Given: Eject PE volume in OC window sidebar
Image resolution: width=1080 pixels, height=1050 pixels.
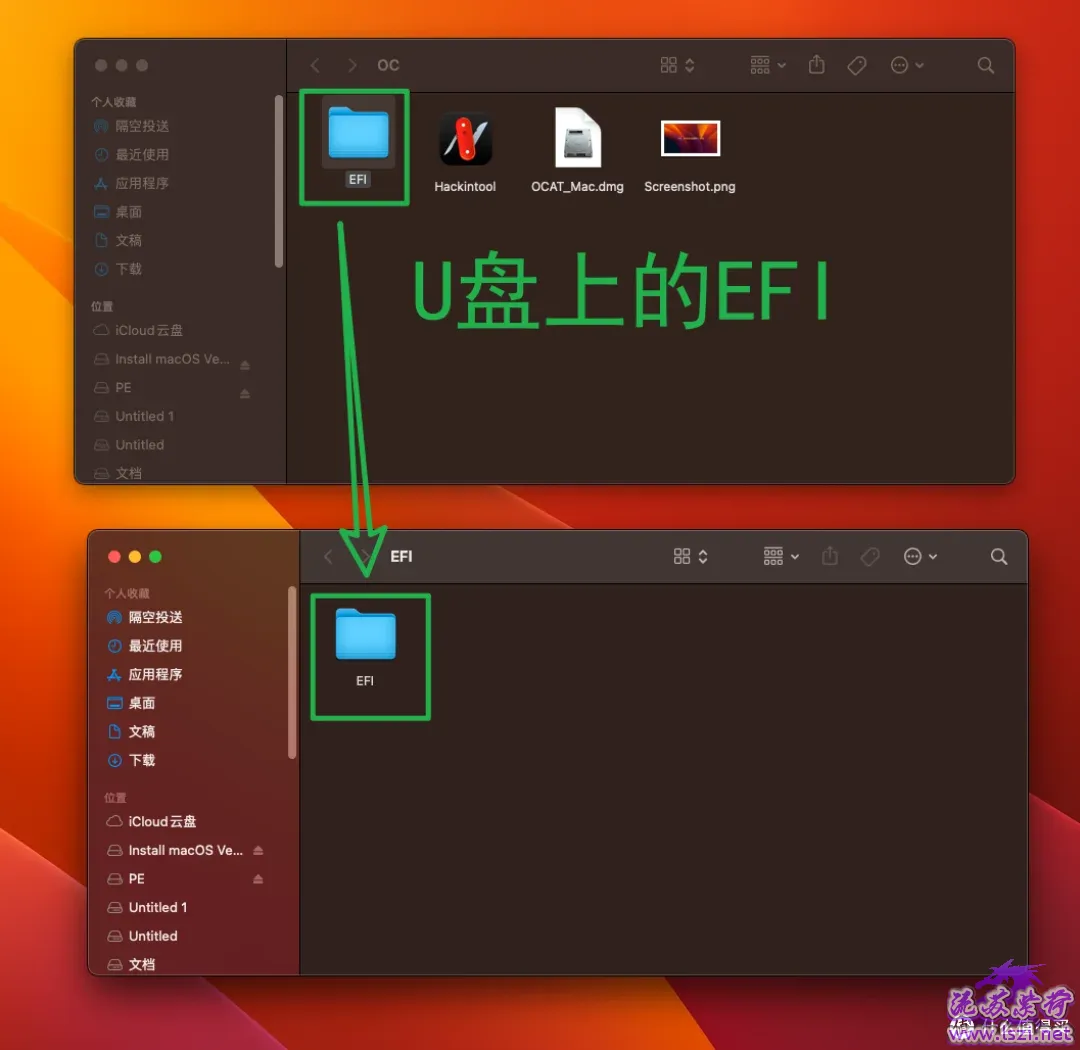Looking at the screenshot, I should (x=245, y=394).
